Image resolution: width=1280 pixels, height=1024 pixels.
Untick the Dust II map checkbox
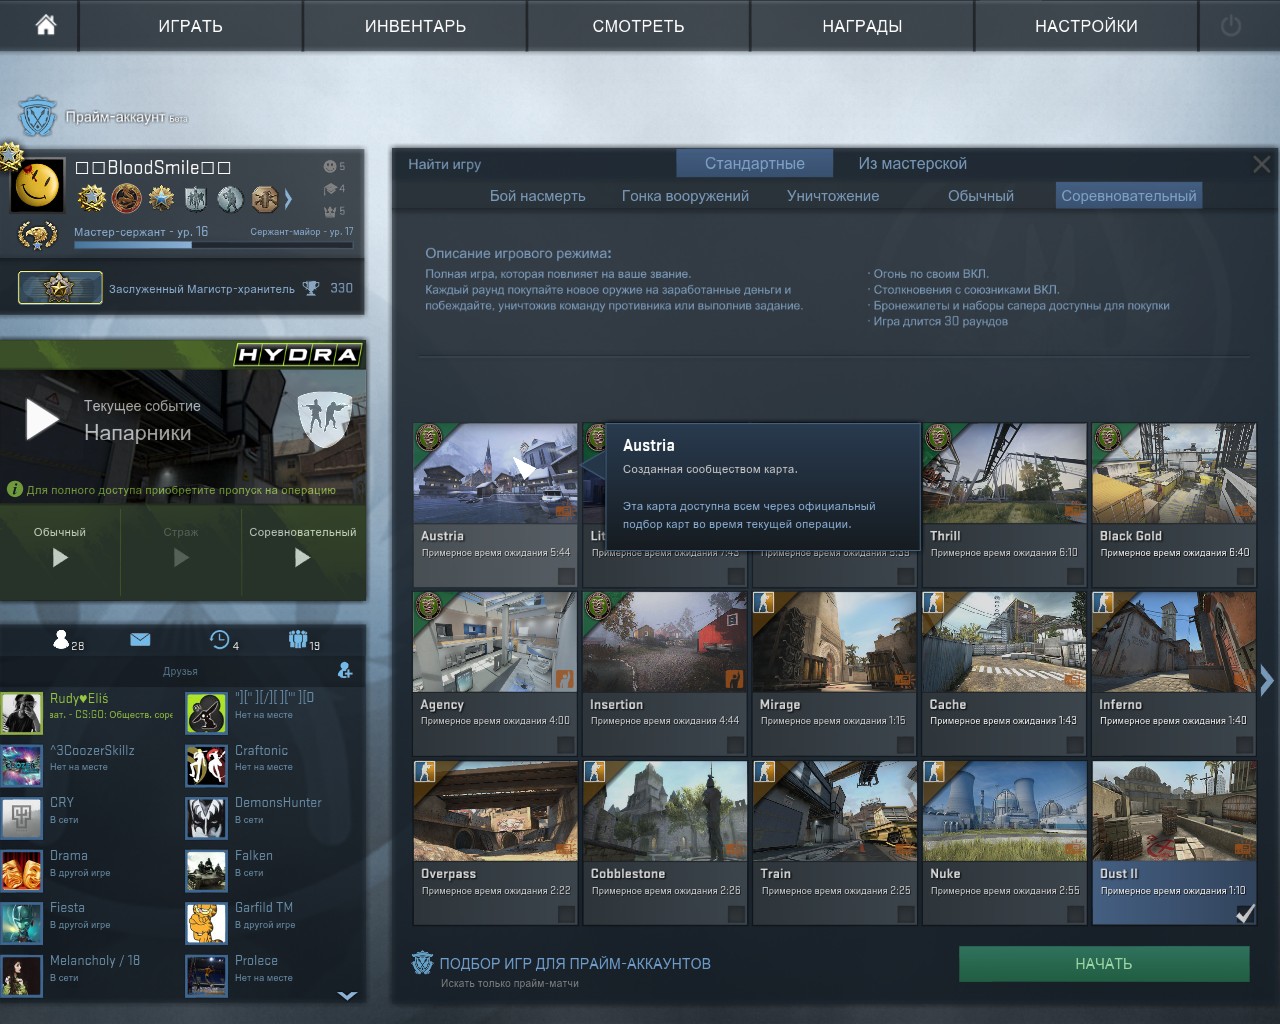coord(1245,913)
